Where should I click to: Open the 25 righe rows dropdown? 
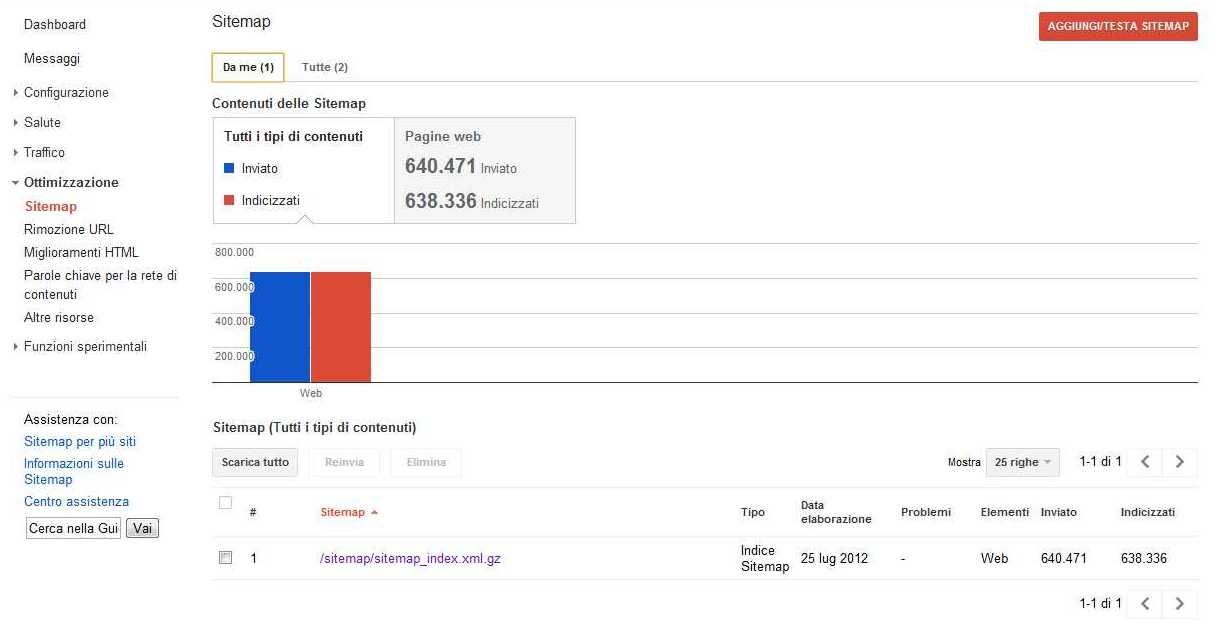(1022, 462)
